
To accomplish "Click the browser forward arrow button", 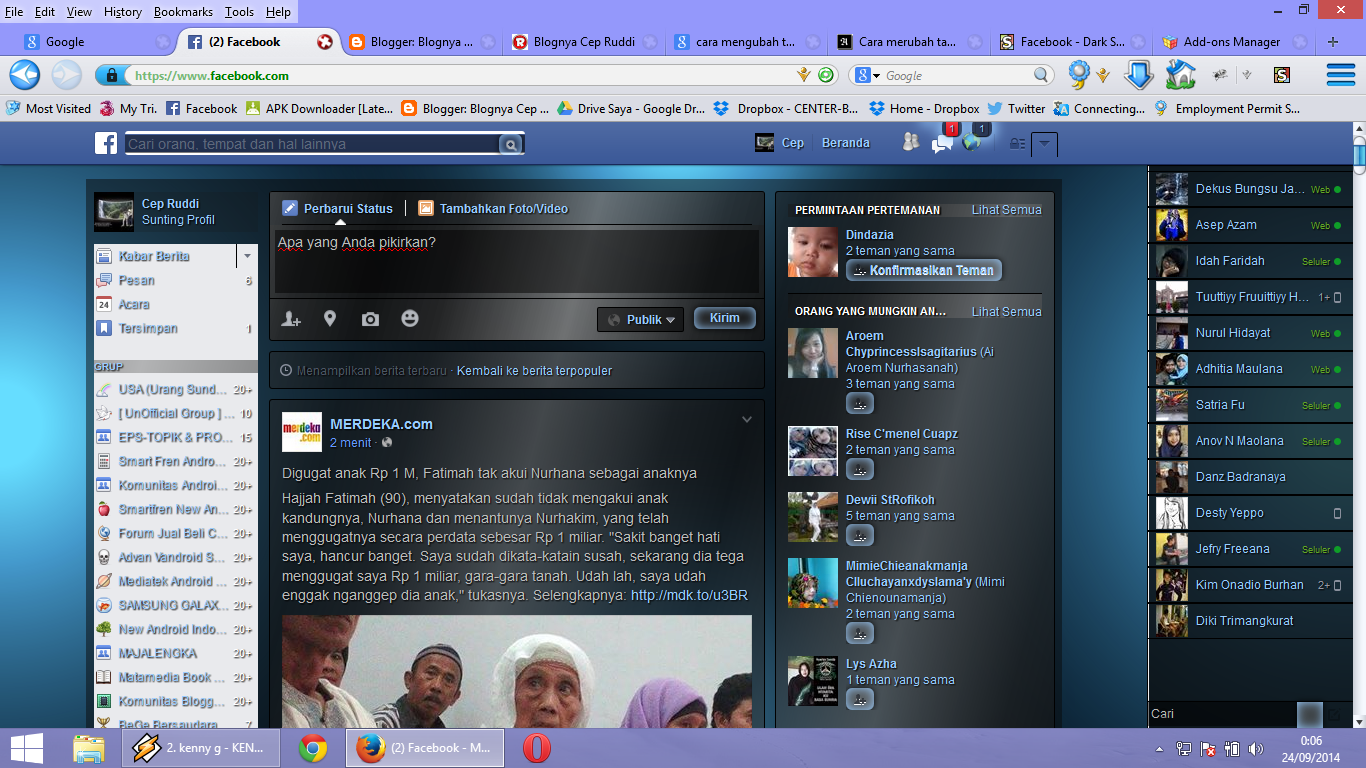I will pos(66,75).
